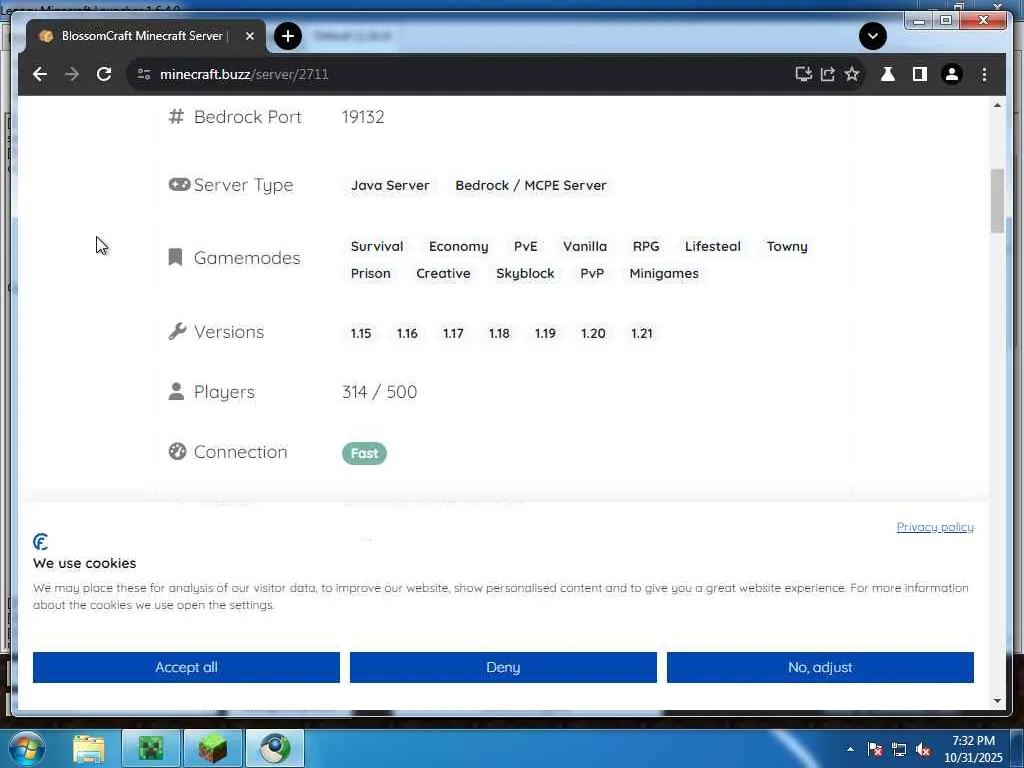
Task: Click the 1.21 version tag
Action: pyautogui.click(x=641, y=334)
